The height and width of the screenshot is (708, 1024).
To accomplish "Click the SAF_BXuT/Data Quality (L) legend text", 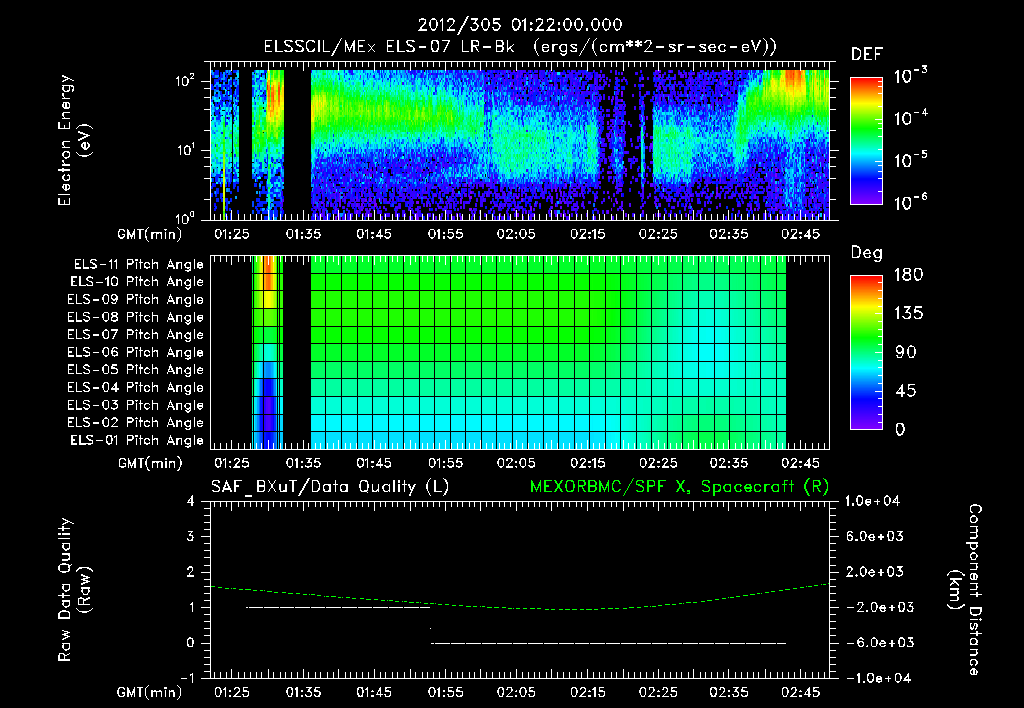I will [330, 487].
